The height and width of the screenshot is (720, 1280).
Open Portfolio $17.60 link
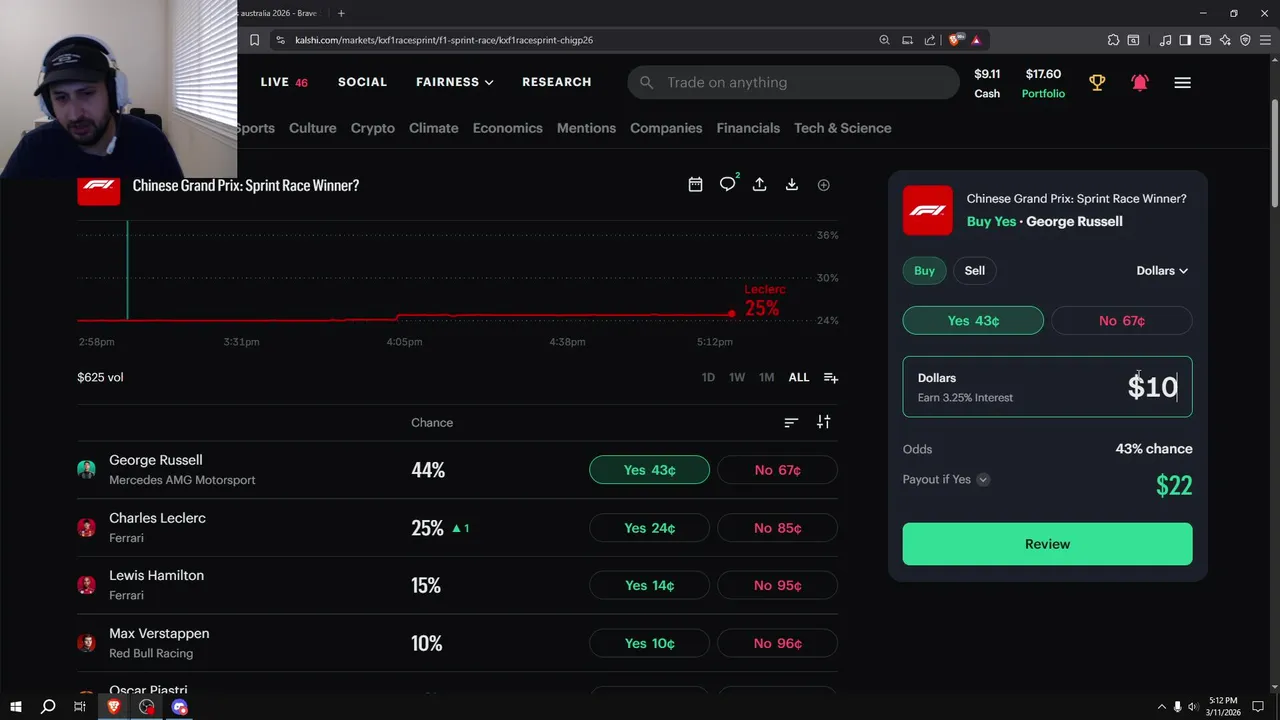tap(1043, 83)
